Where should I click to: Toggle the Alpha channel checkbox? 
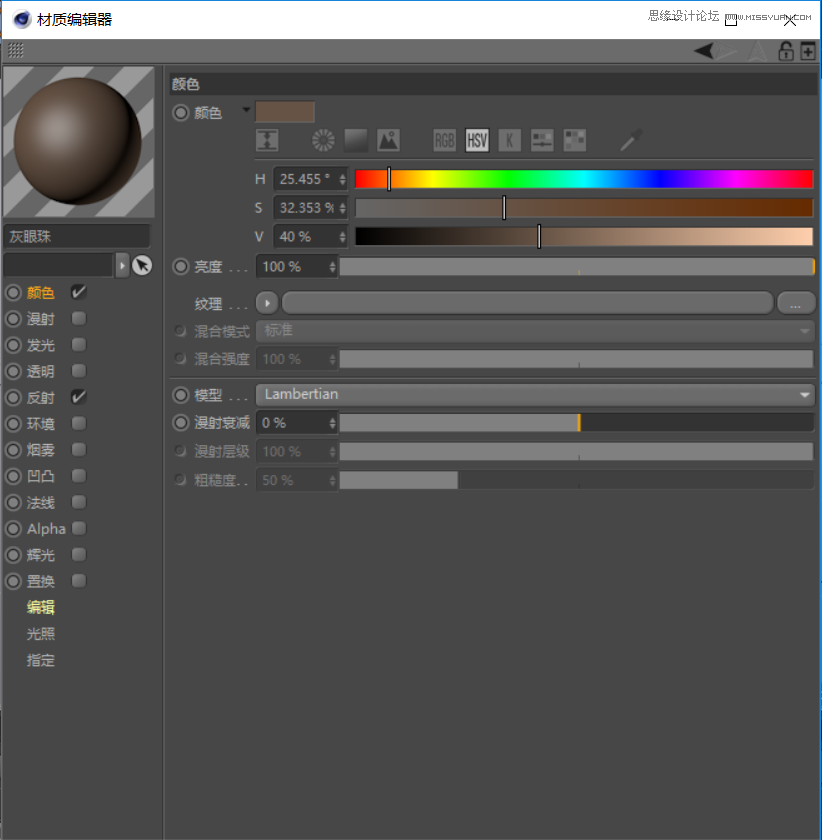[78, 528]
